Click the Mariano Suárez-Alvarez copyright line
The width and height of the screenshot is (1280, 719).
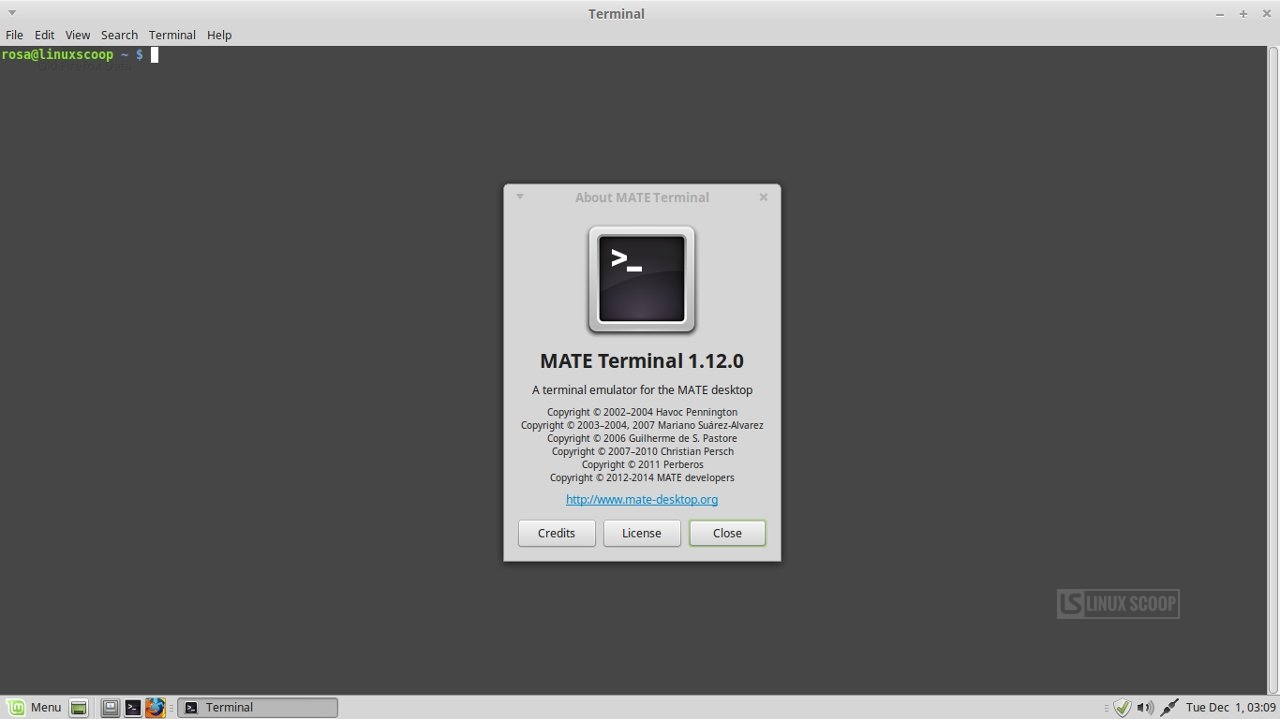pyautogui.click(x=642, y=425)
